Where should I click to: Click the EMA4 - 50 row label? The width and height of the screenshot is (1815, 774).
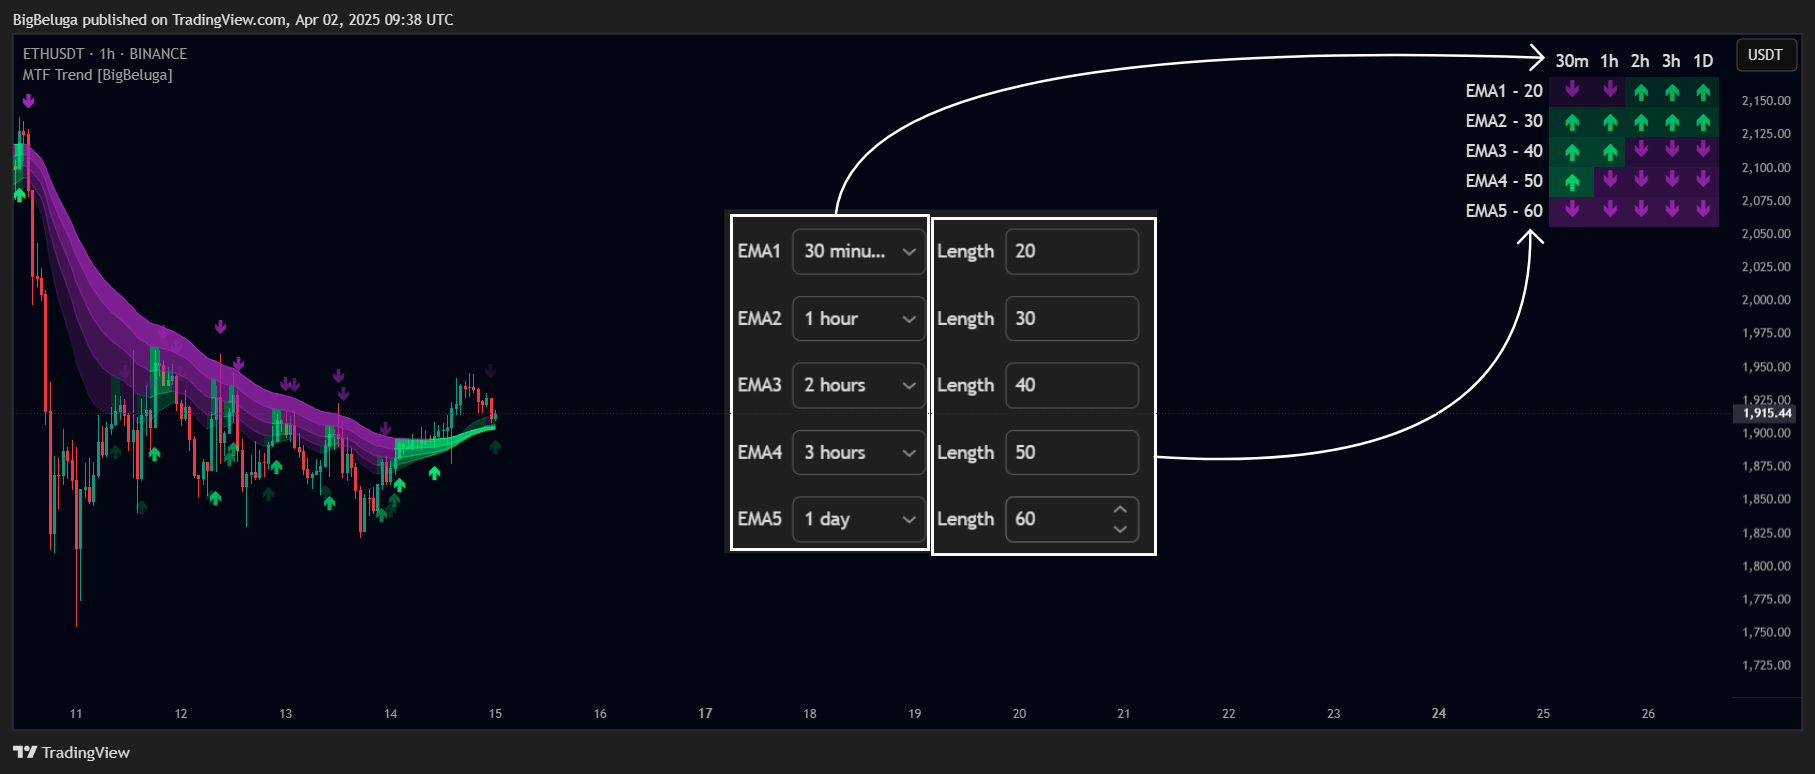[1504, 181]
